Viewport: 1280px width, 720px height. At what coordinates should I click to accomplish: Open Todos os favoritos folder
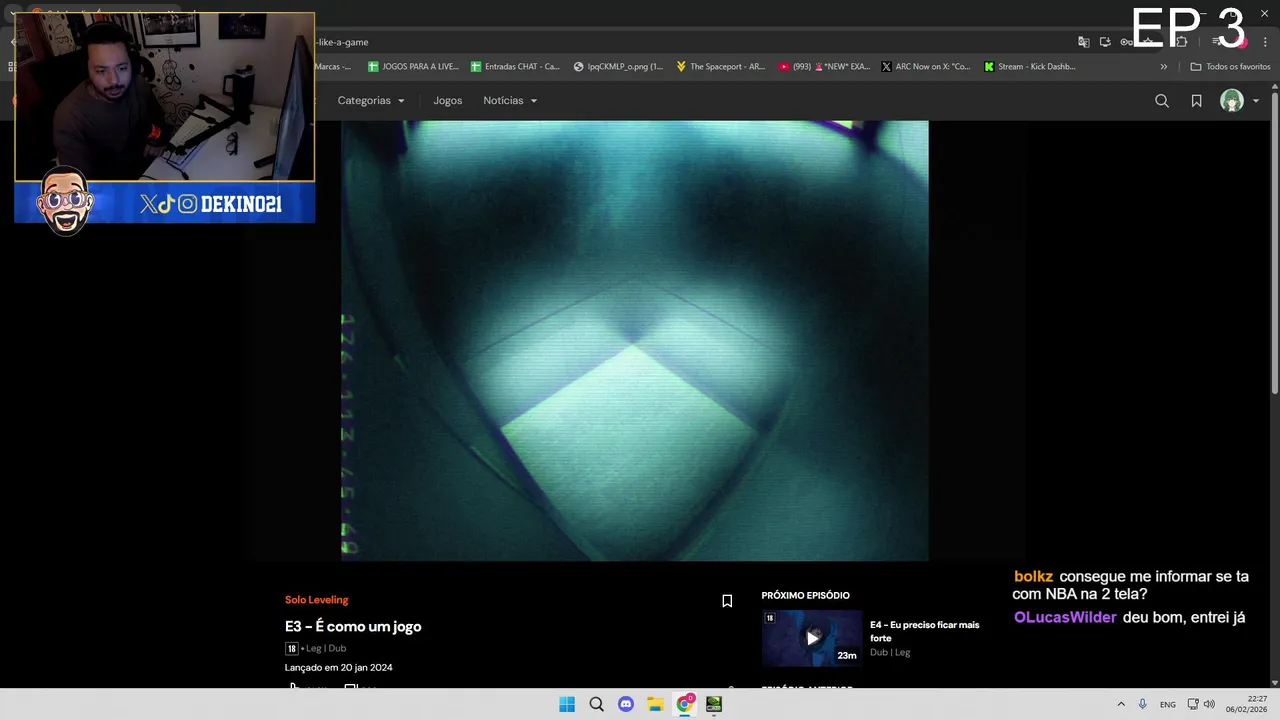click(1230, 67)
